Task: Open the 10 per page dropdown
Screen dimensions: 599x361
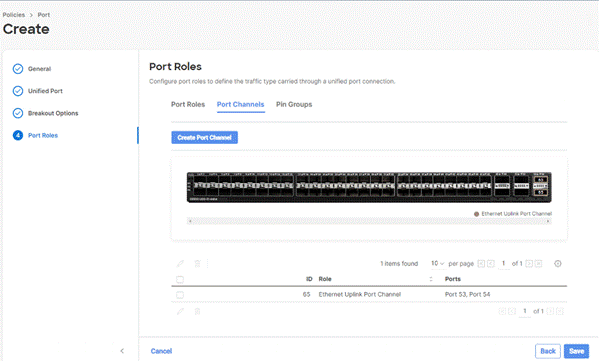Action: point(437,264)
